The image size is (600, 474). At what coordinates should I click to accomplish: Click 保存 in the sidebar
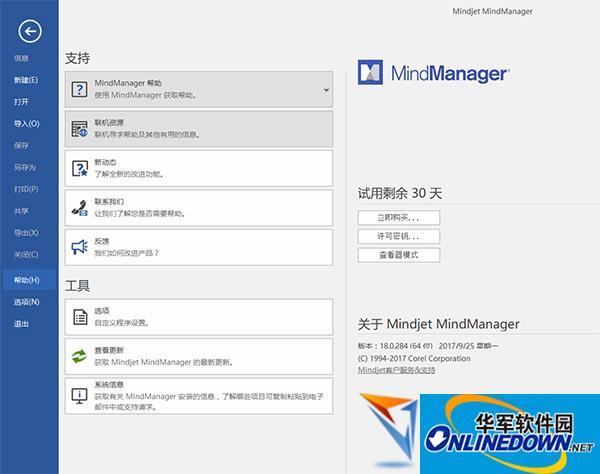[x=21, y=145]
